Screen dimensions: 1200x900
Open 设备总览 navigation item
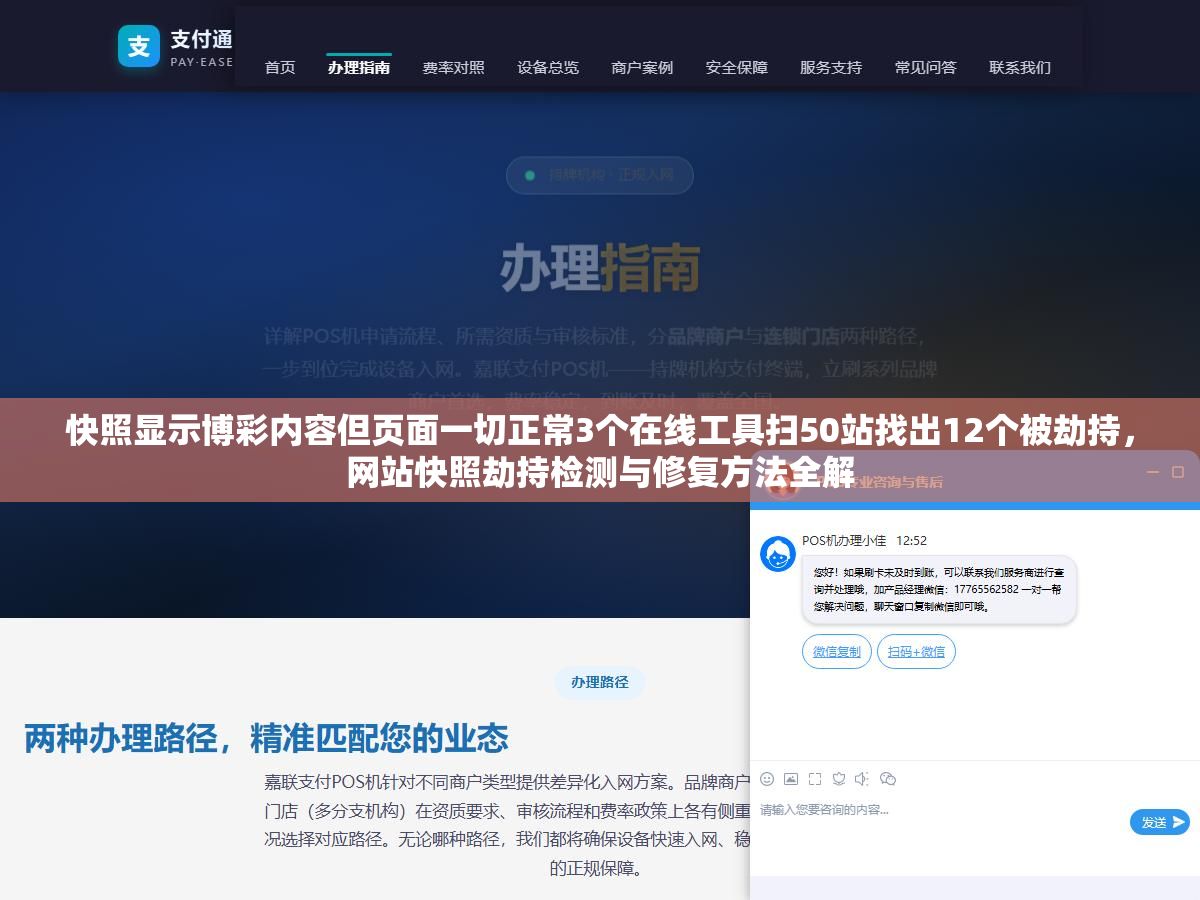click(x=548, y=67)
